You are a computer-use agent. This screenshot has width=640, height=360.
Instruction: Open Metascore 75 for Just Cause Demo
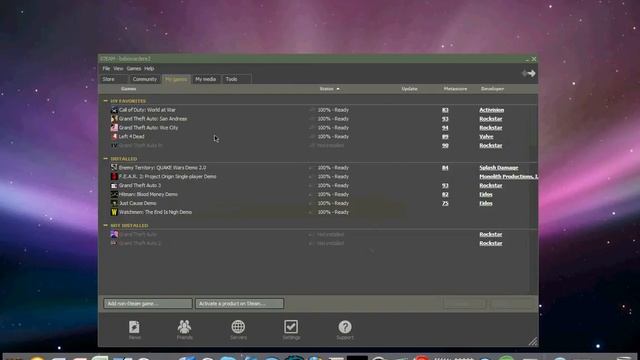[445, 203]
